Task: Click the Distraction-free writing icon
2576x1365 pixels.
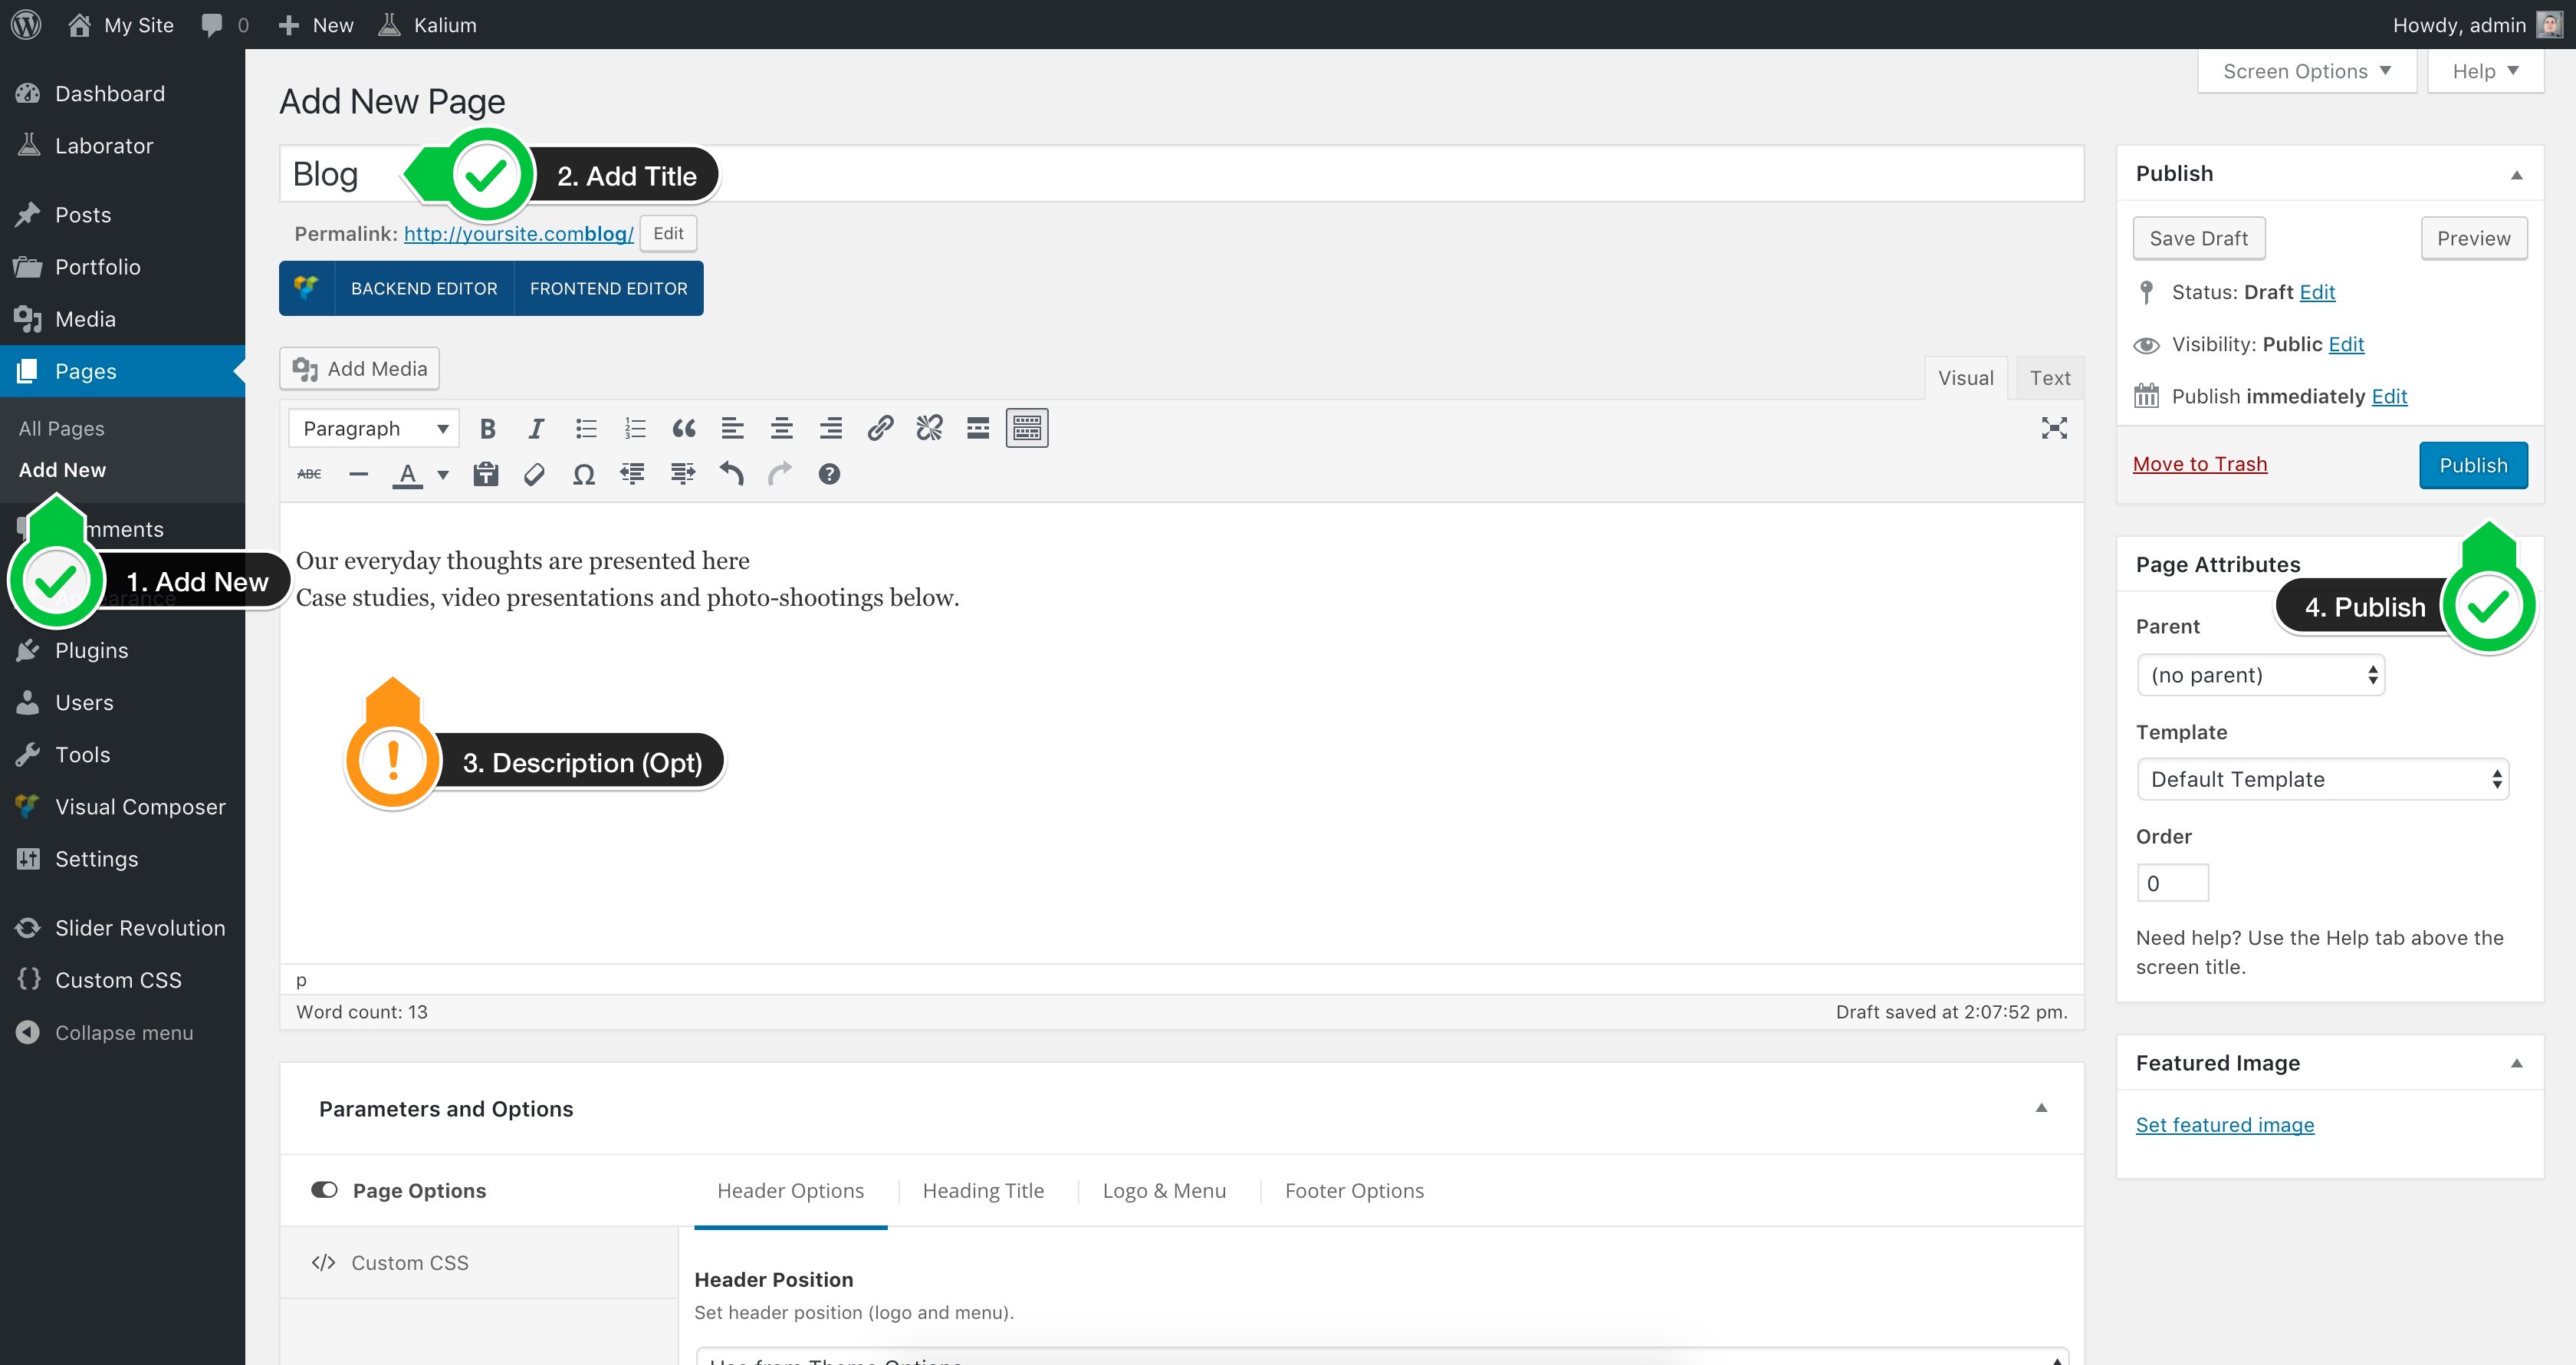Action: (x=2055, y=428)
